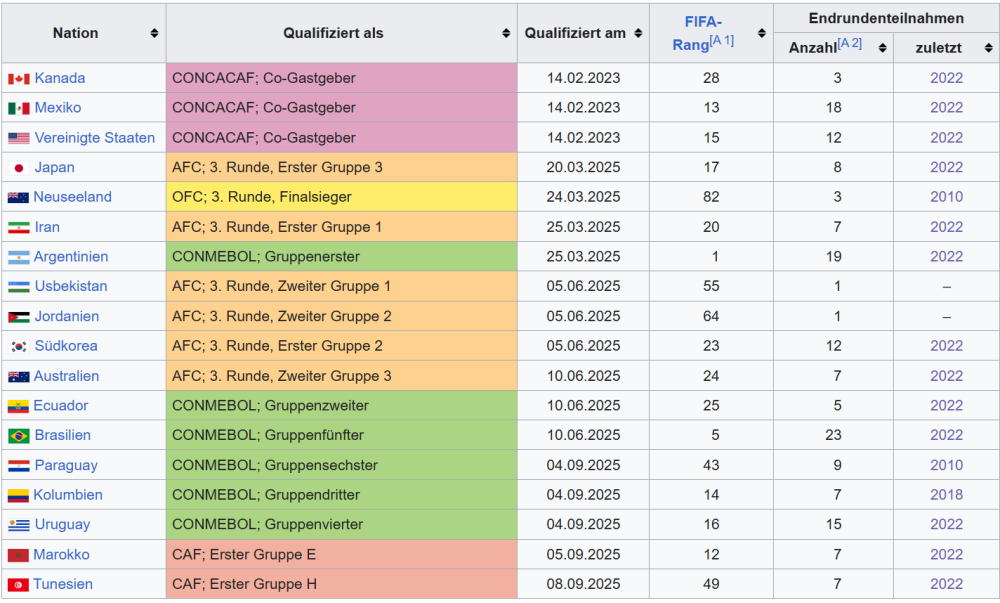Viewport: 1000px width, 603px height.
Task: Open the 2018 link in Kolumbien row
Action: [x=946, y=495]
